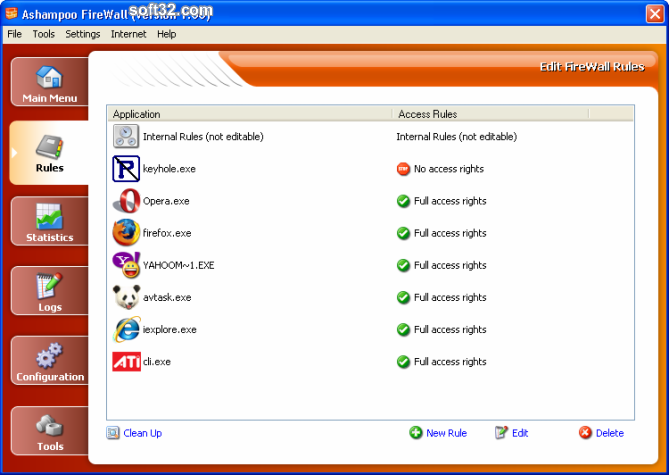Select the Opera.exe row name

tap(166, 201)
